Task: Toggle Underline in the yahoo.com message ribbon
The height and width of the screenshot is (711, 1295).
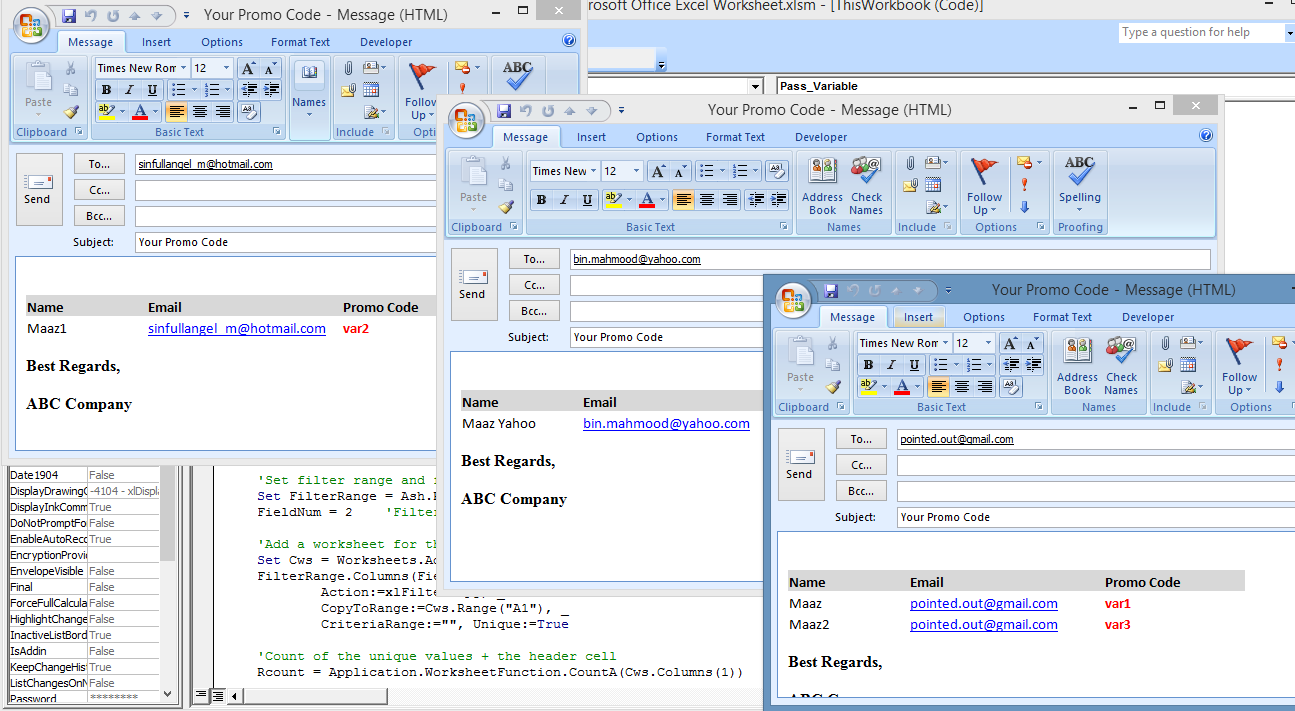Action: click(x=587, y=200)
